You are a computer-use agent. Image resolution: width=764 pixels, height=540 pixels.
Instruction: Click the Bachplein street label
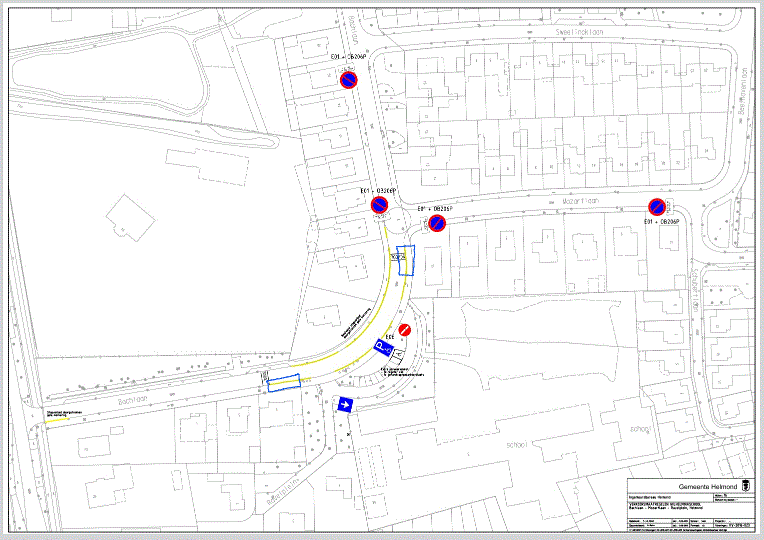point(281,489)
